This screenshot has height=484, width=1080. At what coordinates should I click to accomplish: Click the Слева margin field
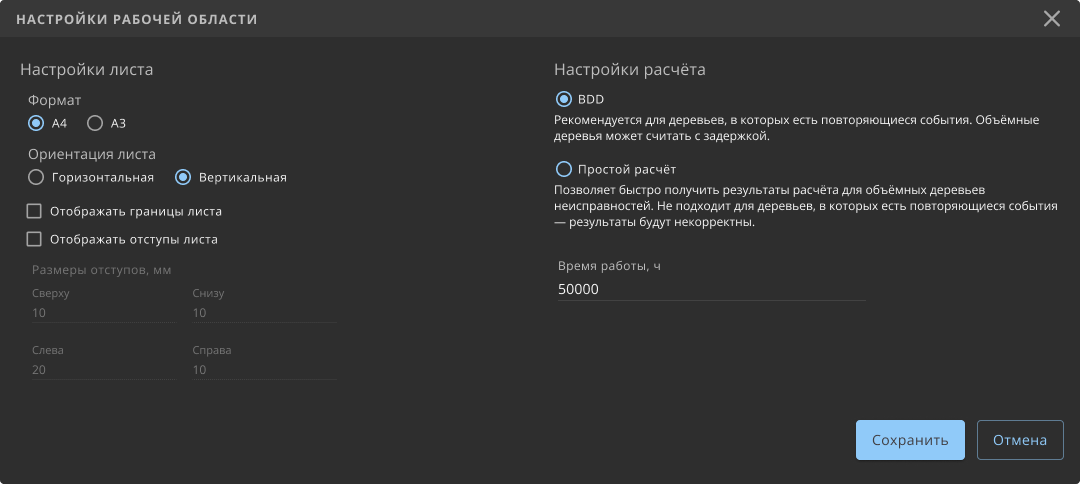click(103, 370)
